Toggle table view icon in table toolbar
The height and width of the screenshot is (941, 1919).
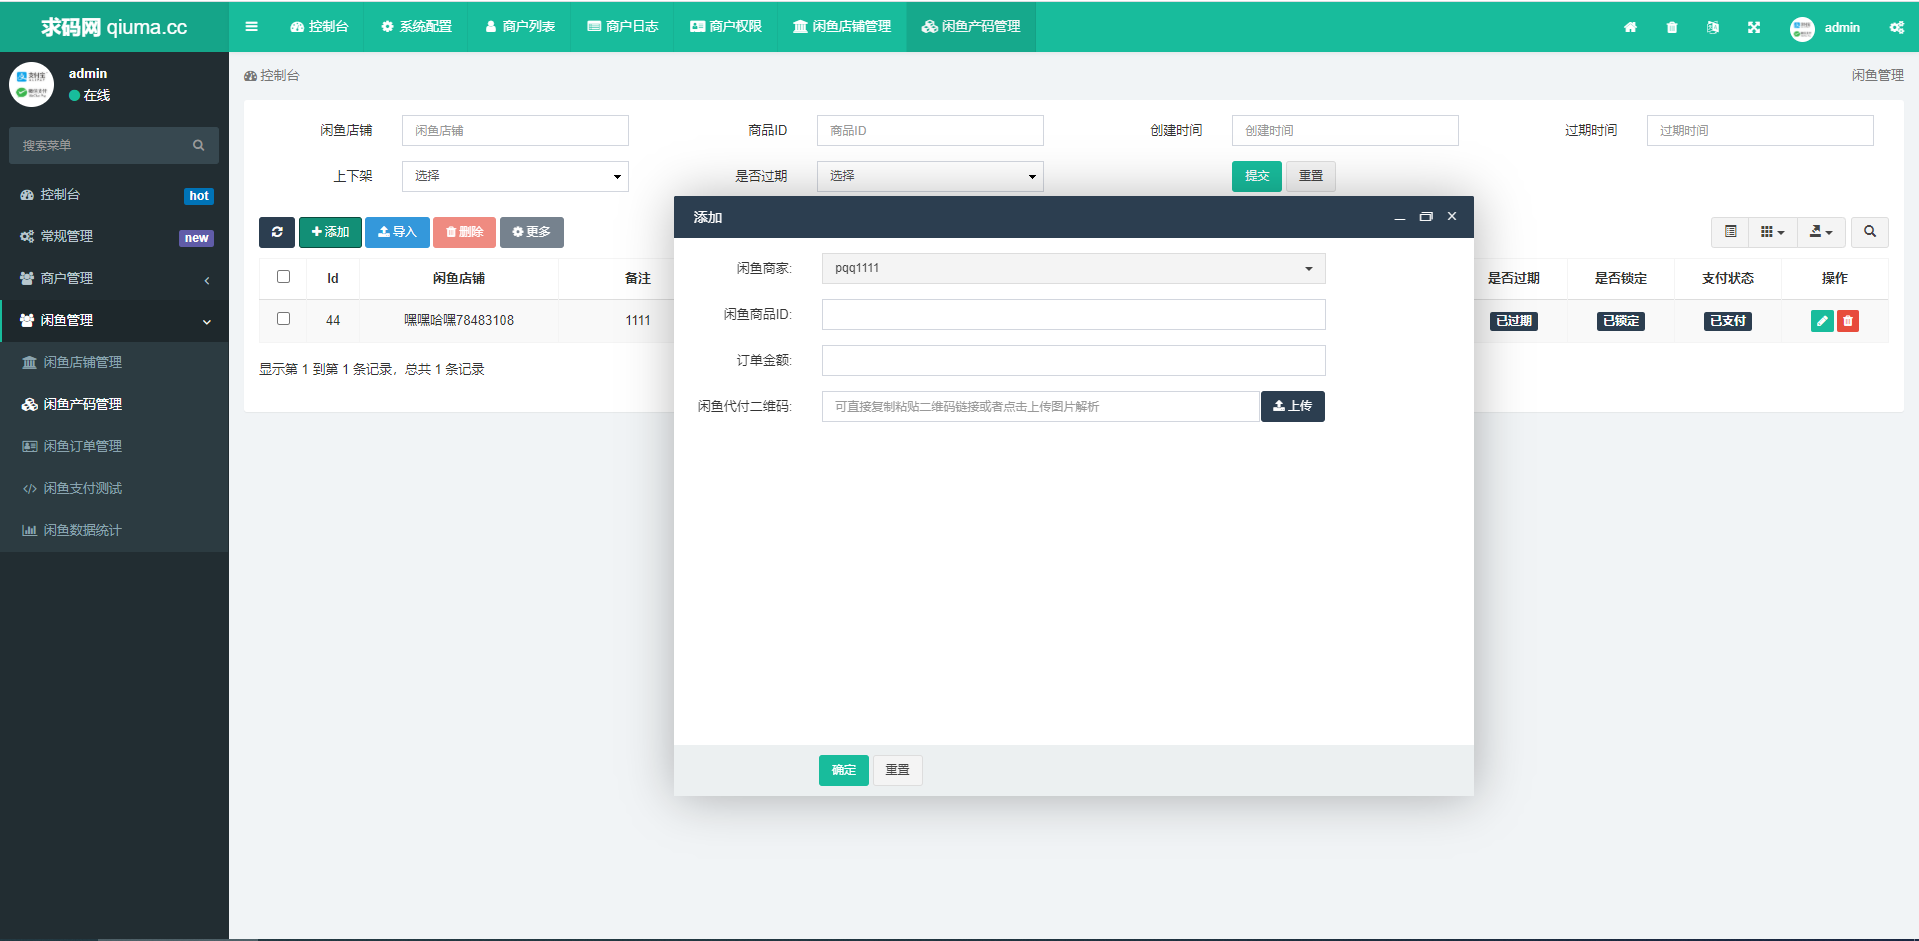[x=1730, y=232]
